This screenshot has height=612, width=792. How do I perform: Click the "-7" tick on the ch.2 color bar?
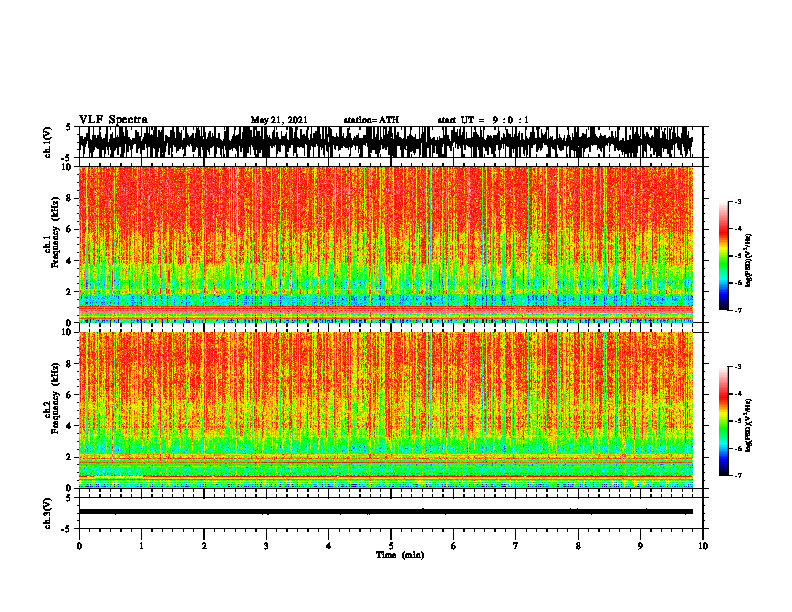click(738, 475)
